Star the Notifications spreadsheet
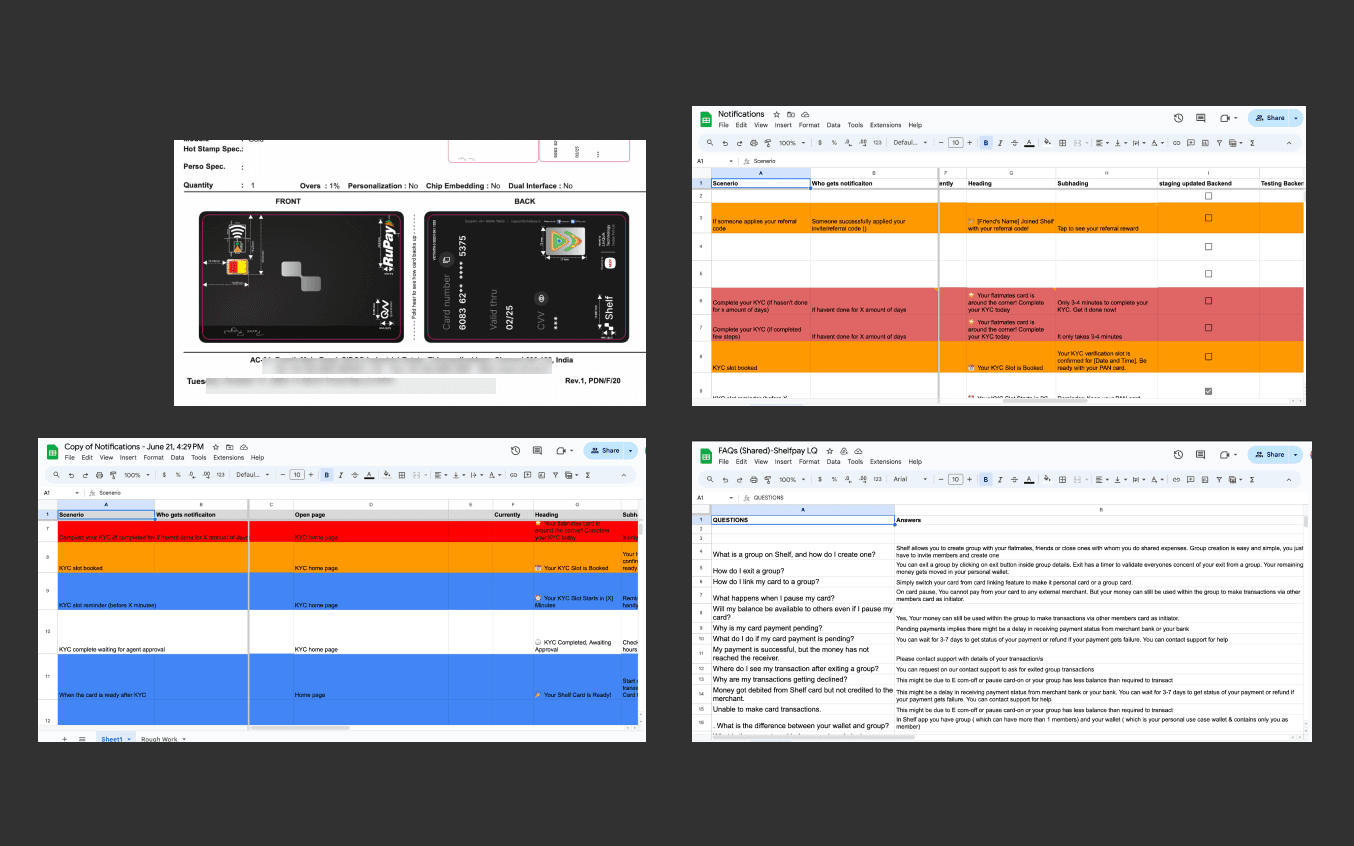1354x846 pixels. click(x=776, y=114)
